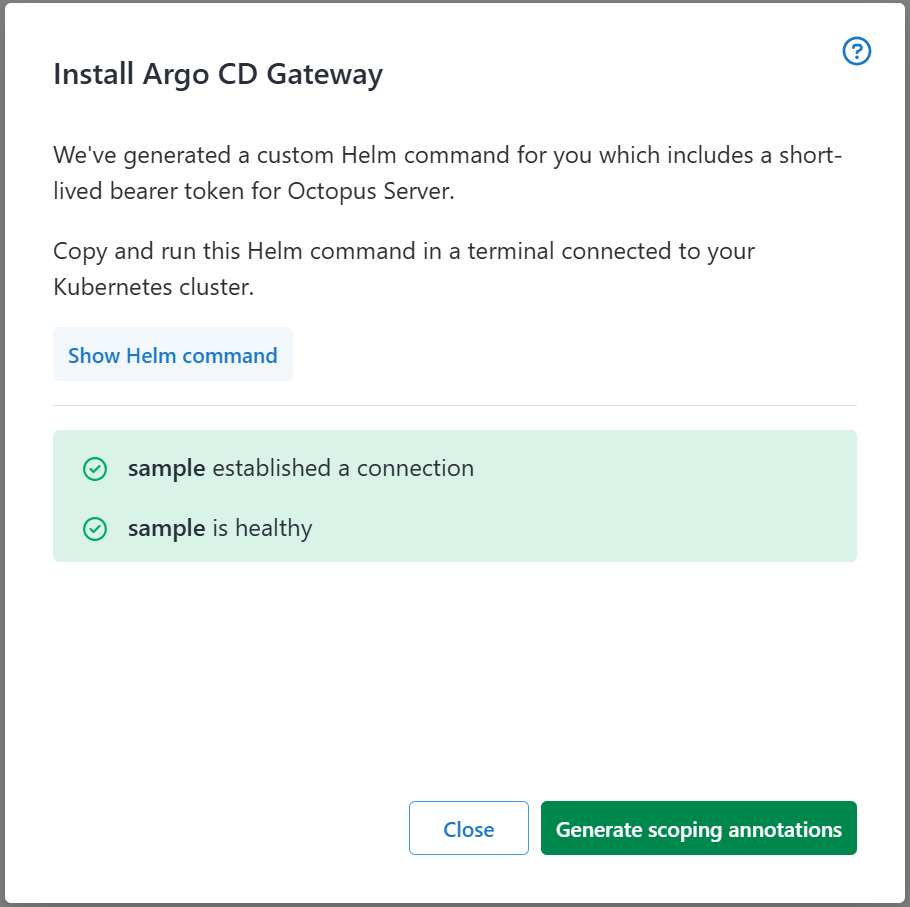Show the Helm command
Viewport: 910px width, 907px height.
[173, 355]
